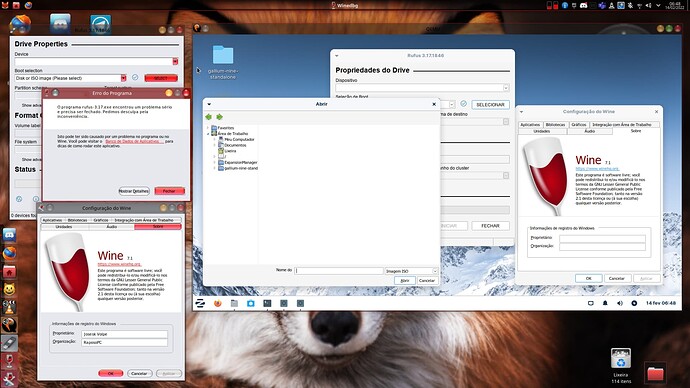The height and width of the screenshot is (388, 690).
Task: Open the blue camera app in Zorin taskbar
Action: [x=250, y=303]
